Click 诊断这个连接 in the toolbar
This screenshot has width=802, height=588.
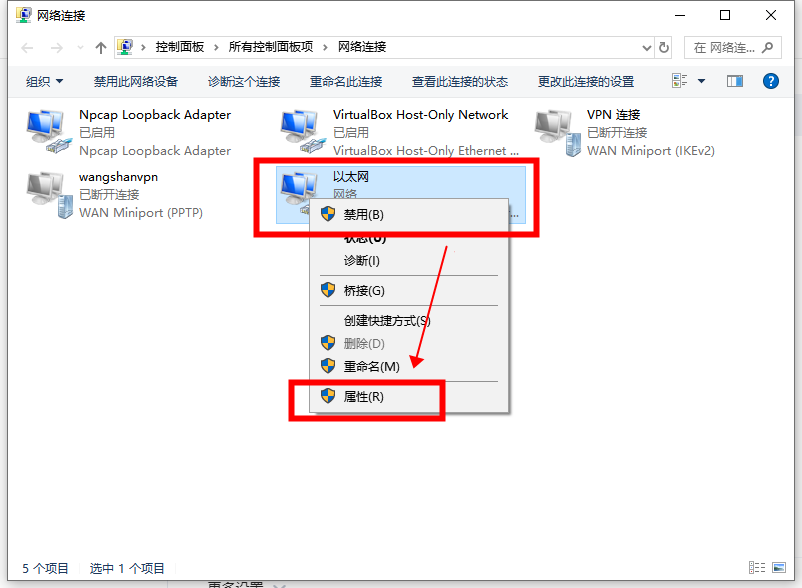244,81
